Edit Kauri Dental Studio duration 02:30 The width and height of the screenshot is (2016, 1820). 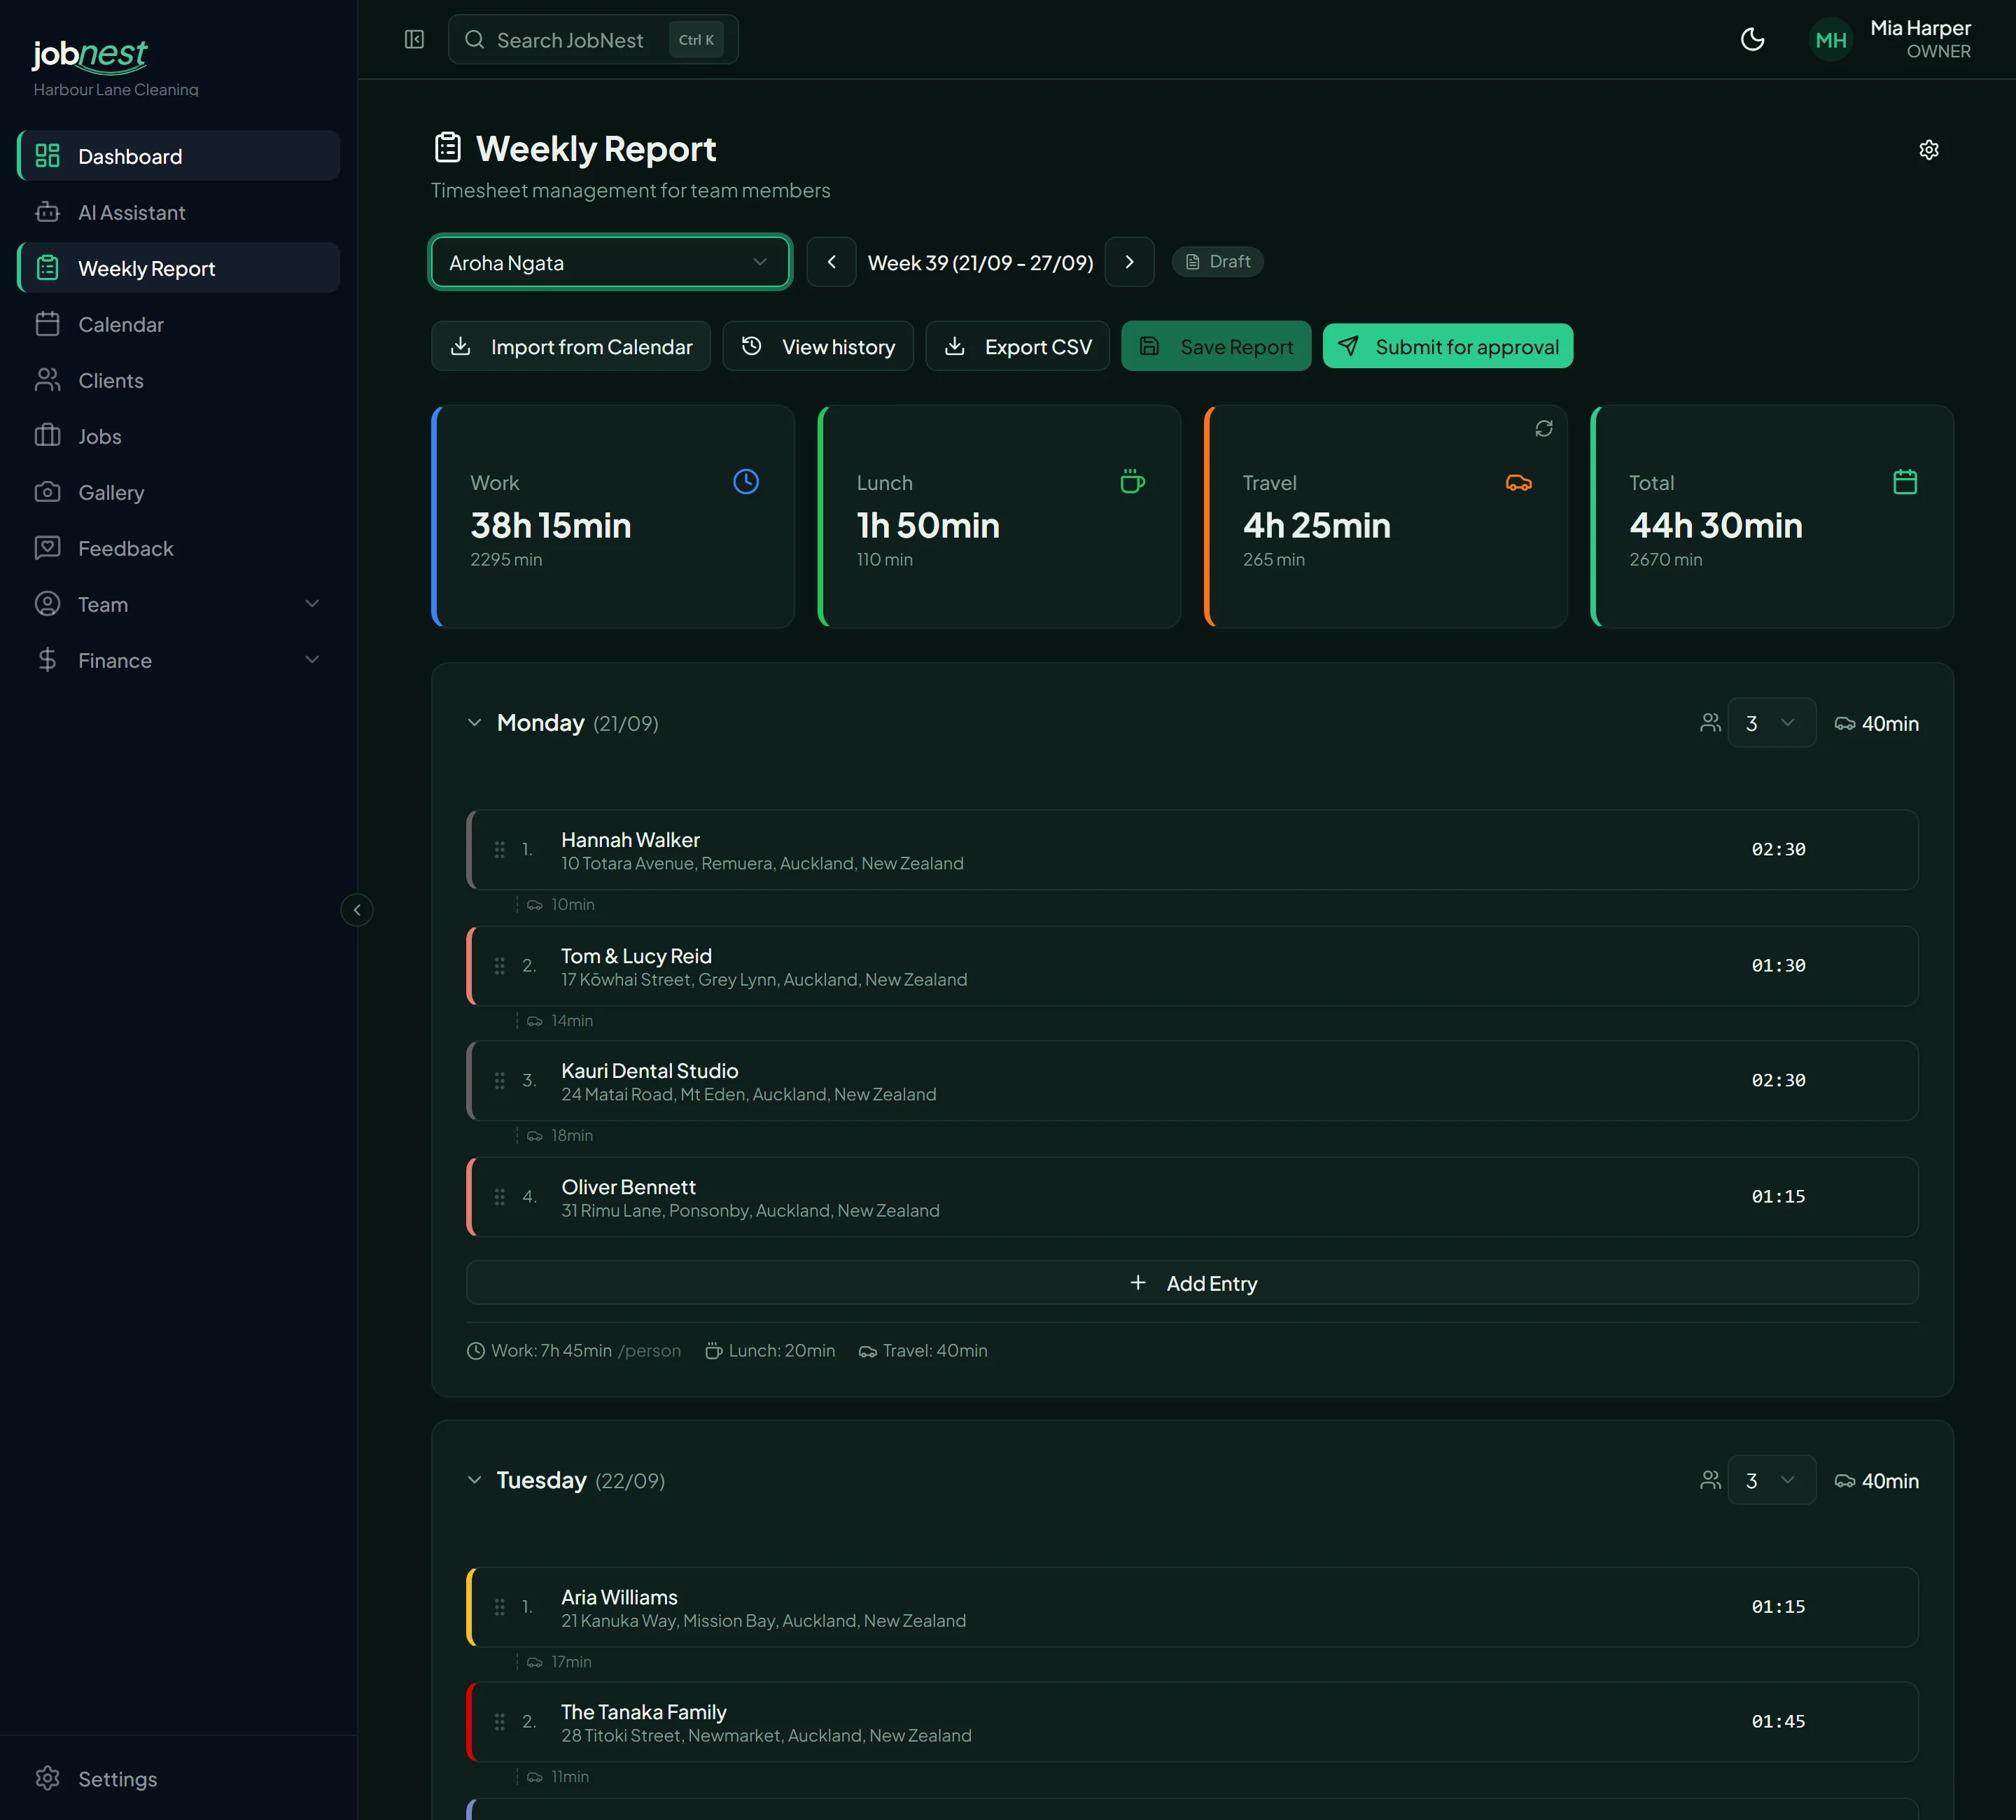point(1778,1081)
